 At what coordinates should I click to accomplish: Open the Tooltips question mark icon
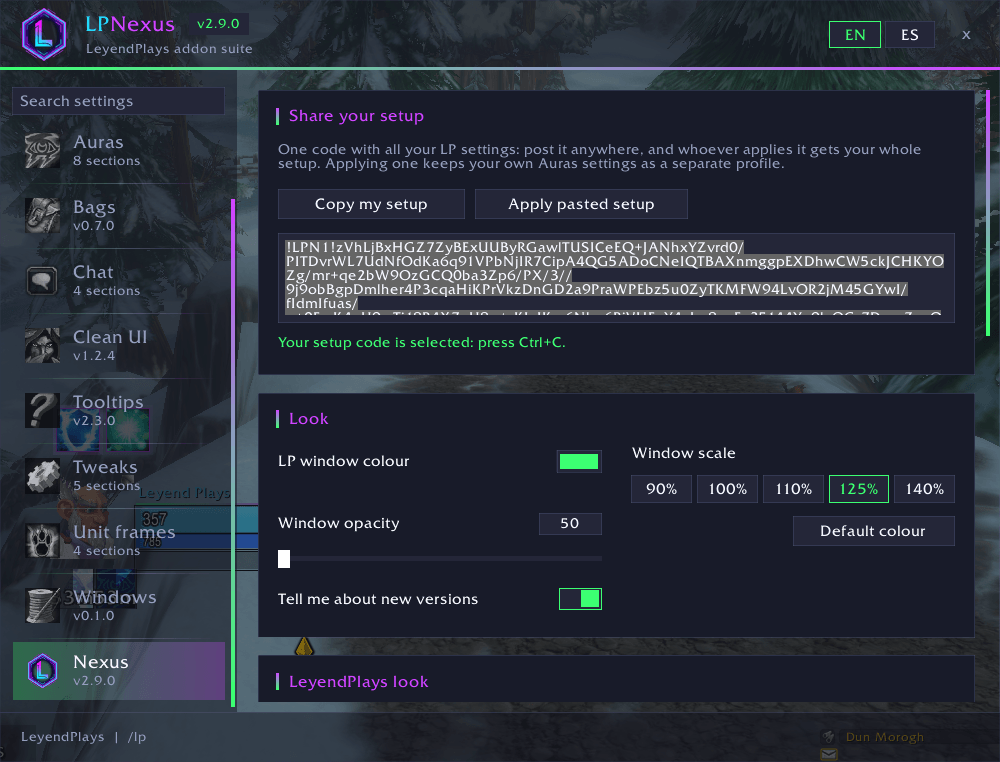coord(43,411)
